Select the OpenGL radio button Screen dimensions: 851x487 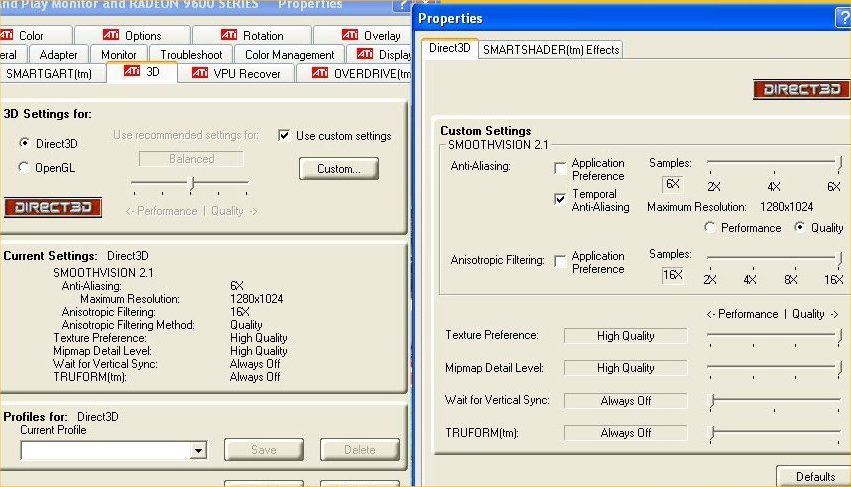24,167
